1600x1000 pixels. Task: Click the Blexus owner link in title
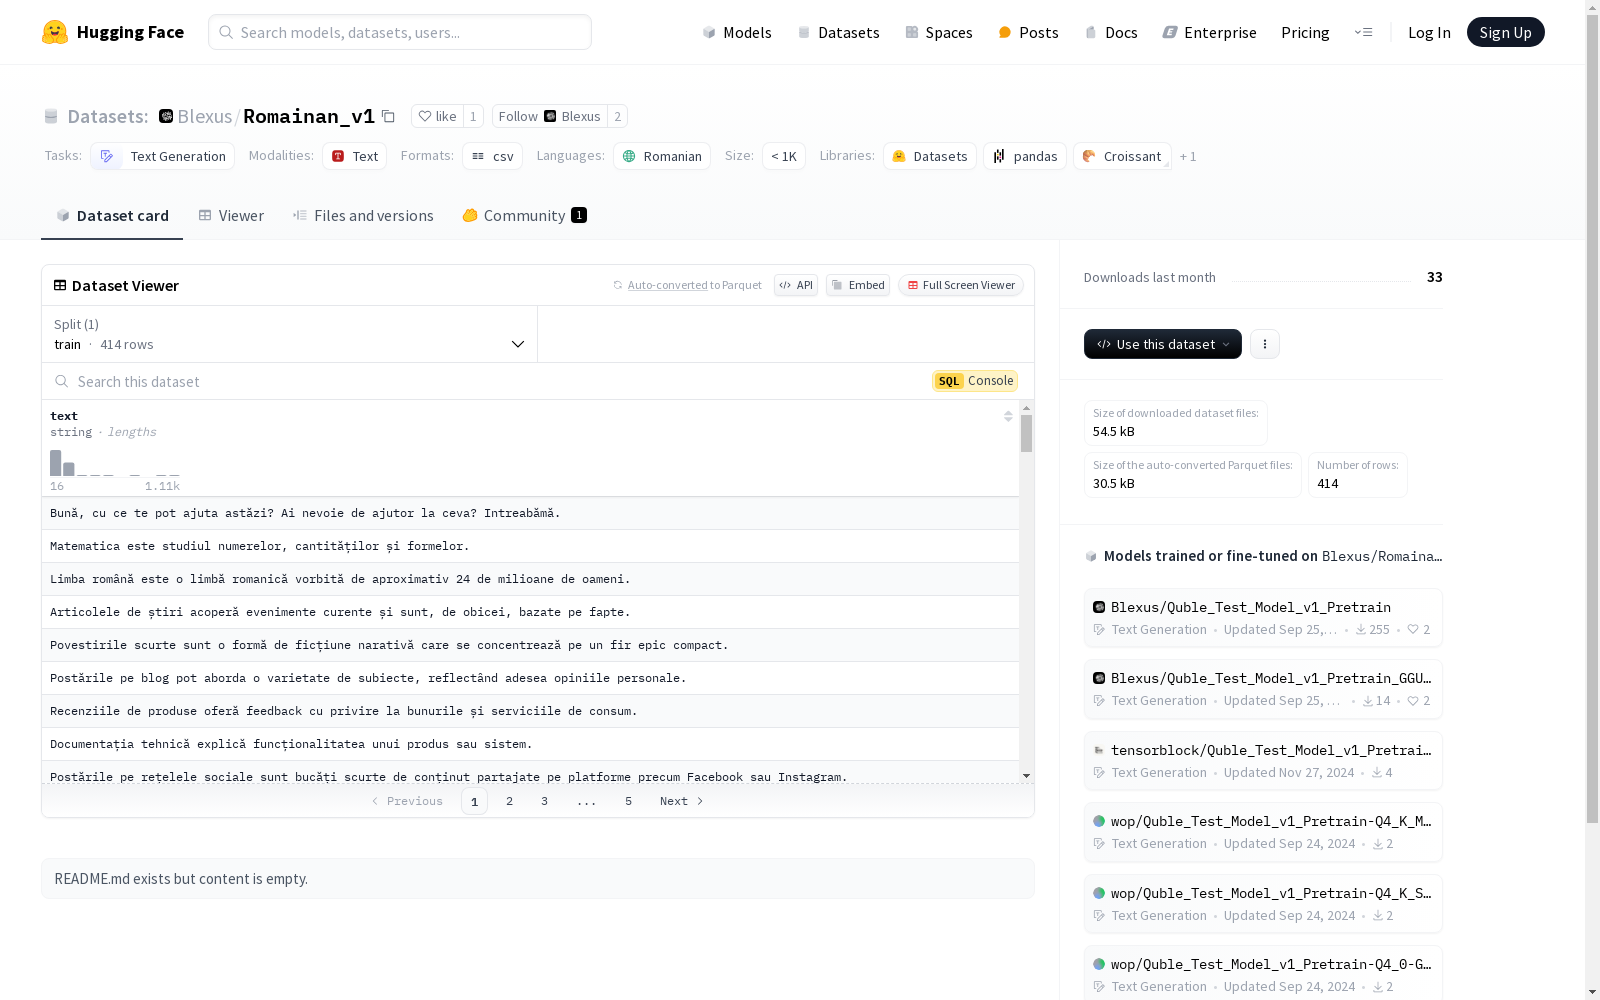pyautogui.click(x=204, y=116)
